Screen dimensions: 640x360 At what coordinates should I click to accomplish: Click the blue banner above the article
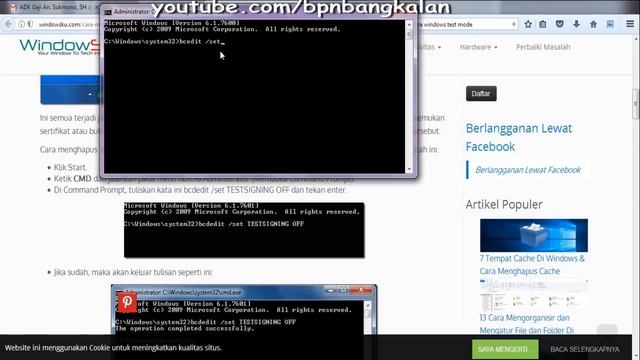[x=70, y=89]
